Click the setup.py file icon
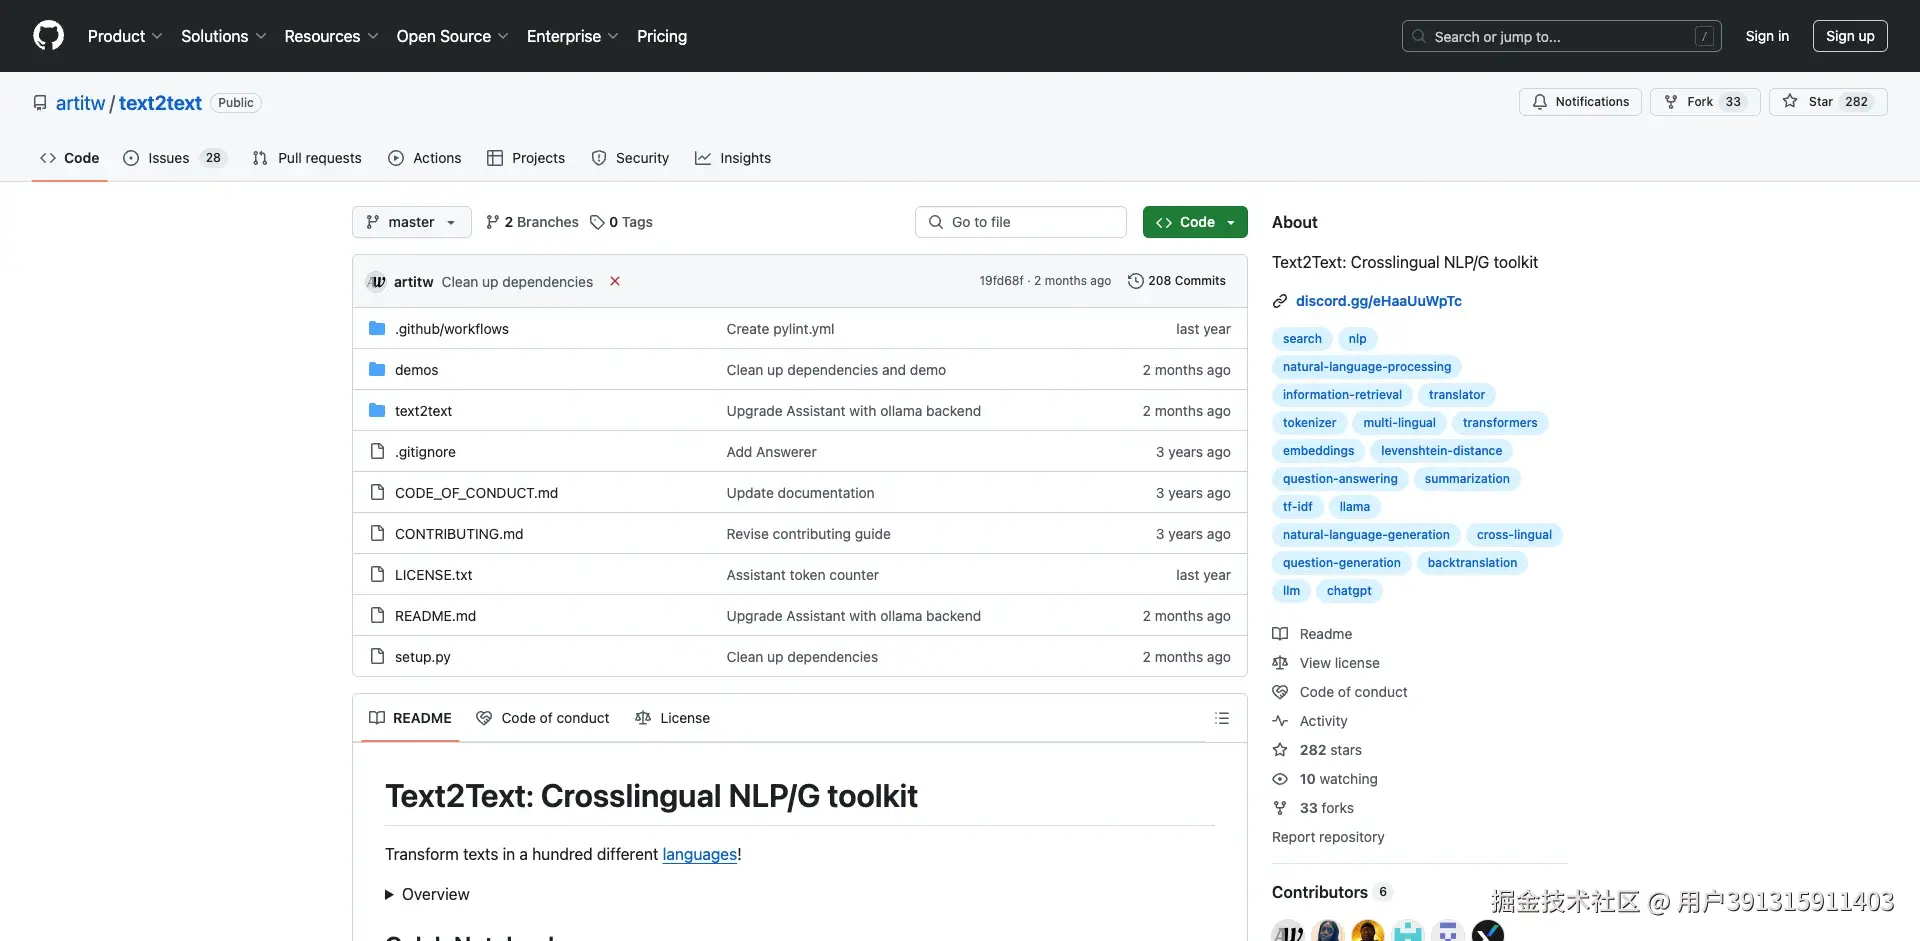Image resolution: width=1920 pixels, height=941 pixels. (x=377, y=656)
